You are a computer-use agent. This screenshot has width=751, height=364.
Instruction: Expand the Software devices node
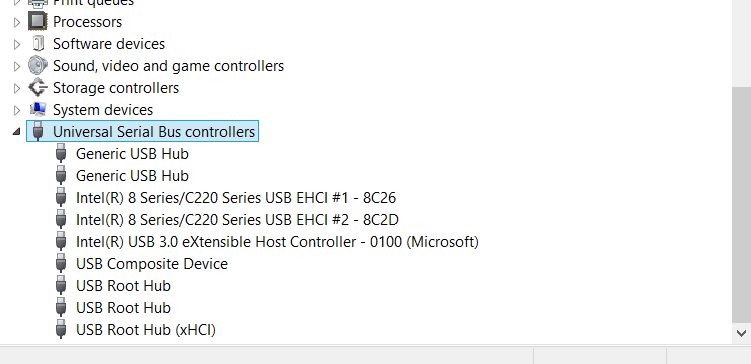point(17,44)
